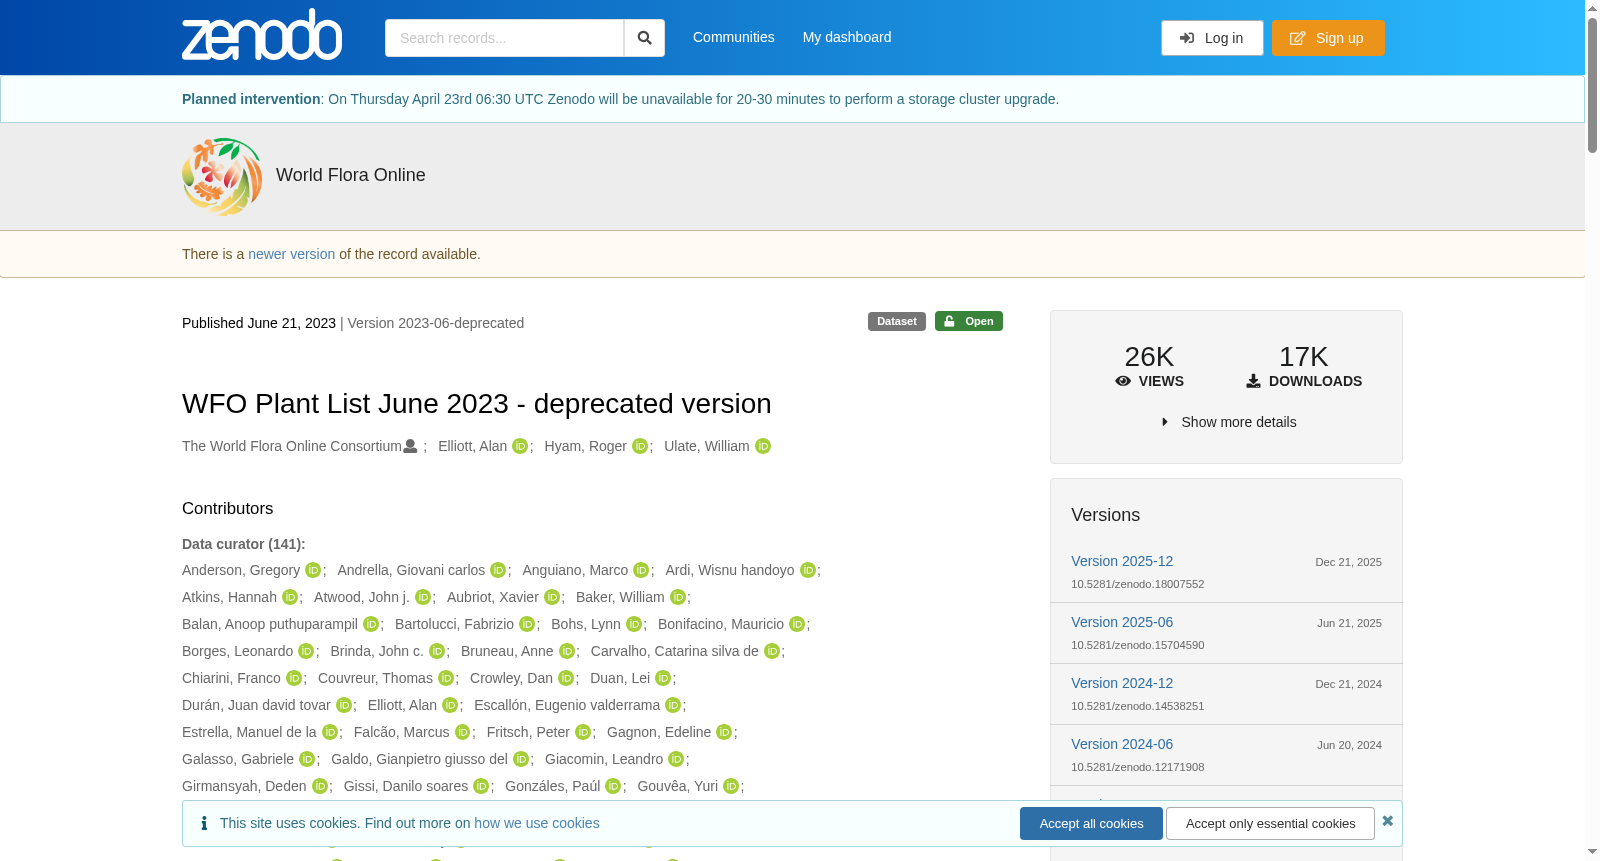Click DOI text 10.5281/zenodo.14538251
The width and height of the screenshot is (1600, 861).
[x=1138, y=706]
